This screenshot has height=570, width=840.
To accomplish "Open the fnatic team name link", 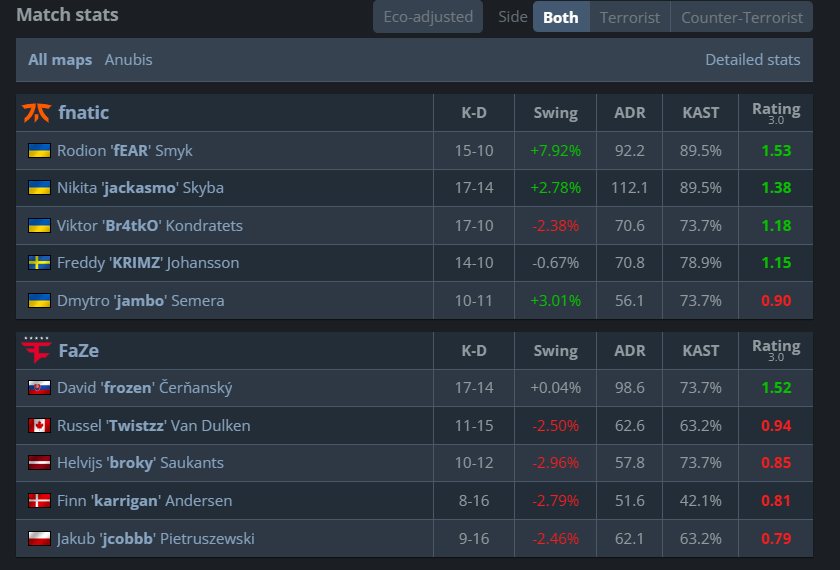I will (x=84, y=113).
